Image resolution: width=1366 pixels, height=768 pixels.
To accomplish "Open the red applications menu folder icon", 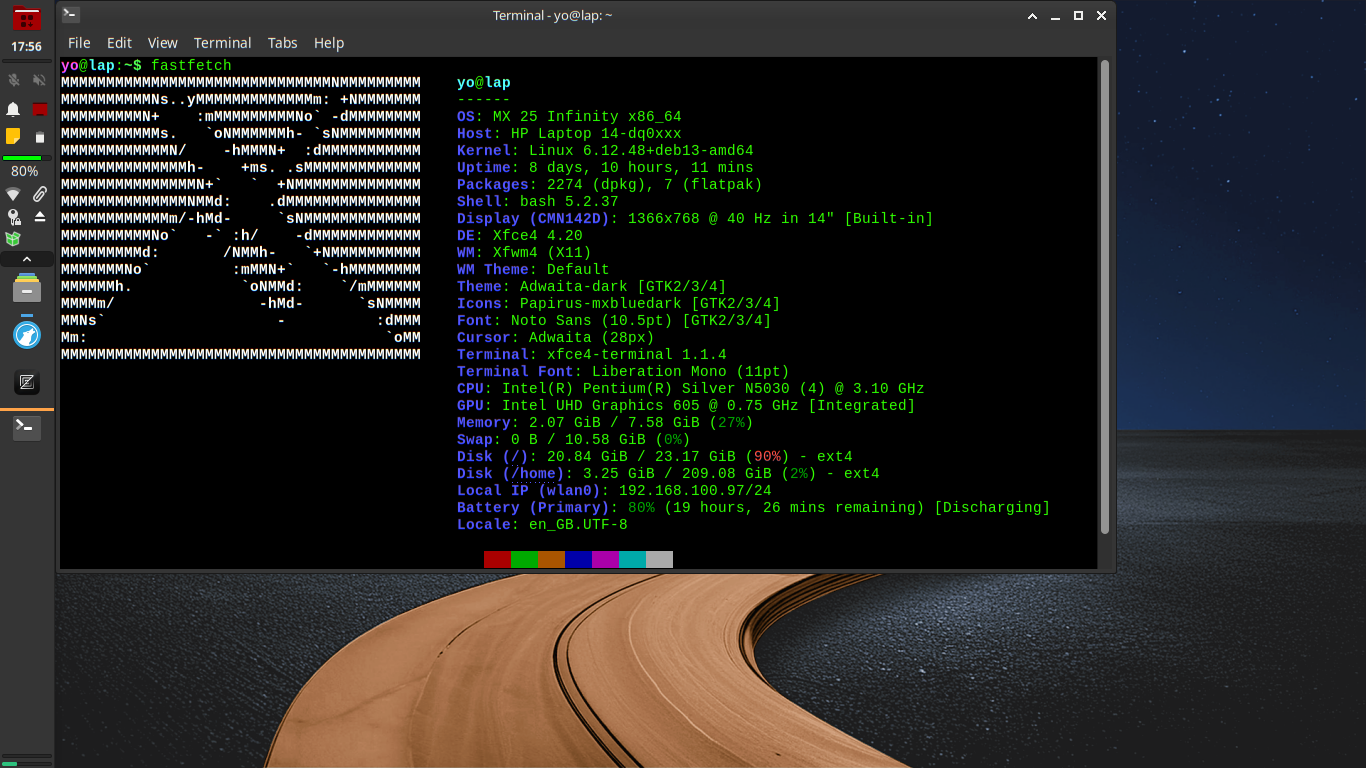I will [27, 19].
